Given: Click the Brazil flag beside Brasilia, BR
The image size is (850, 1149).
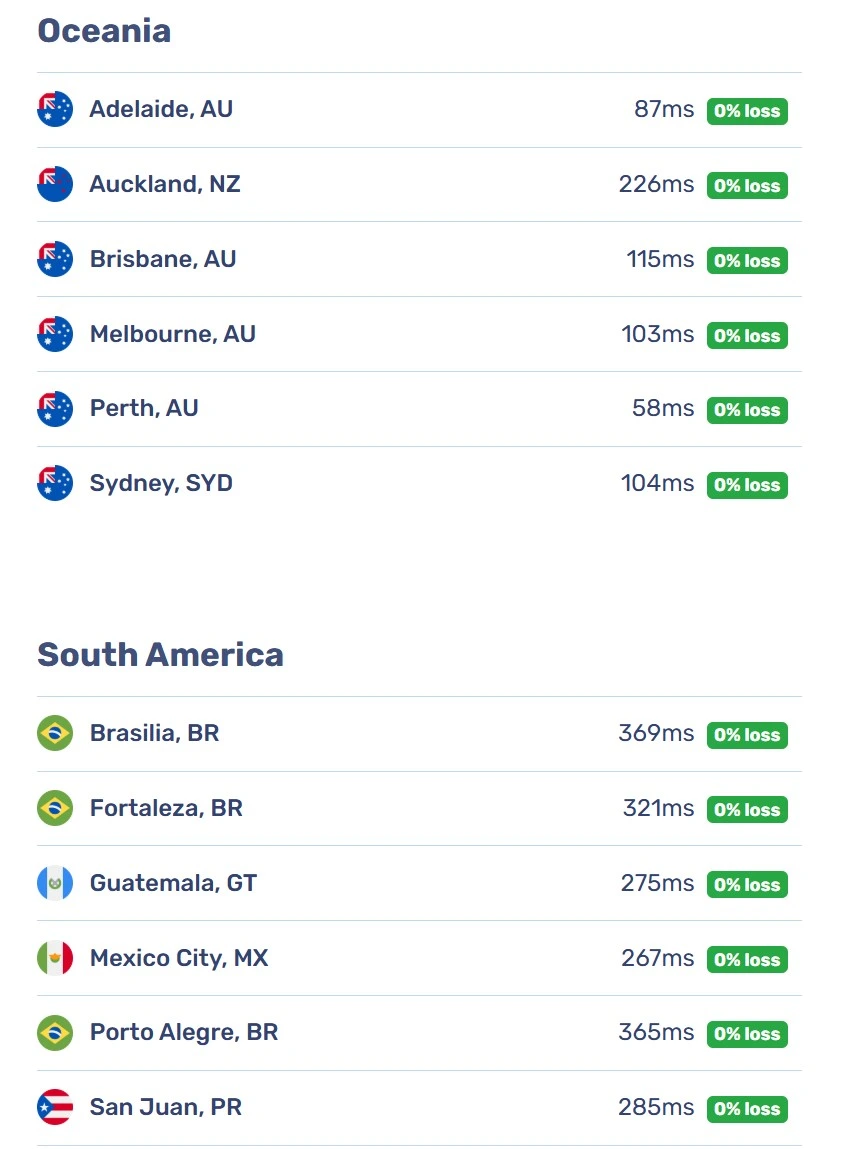Looking at the screenshot, I should click(x=55, y=733).
